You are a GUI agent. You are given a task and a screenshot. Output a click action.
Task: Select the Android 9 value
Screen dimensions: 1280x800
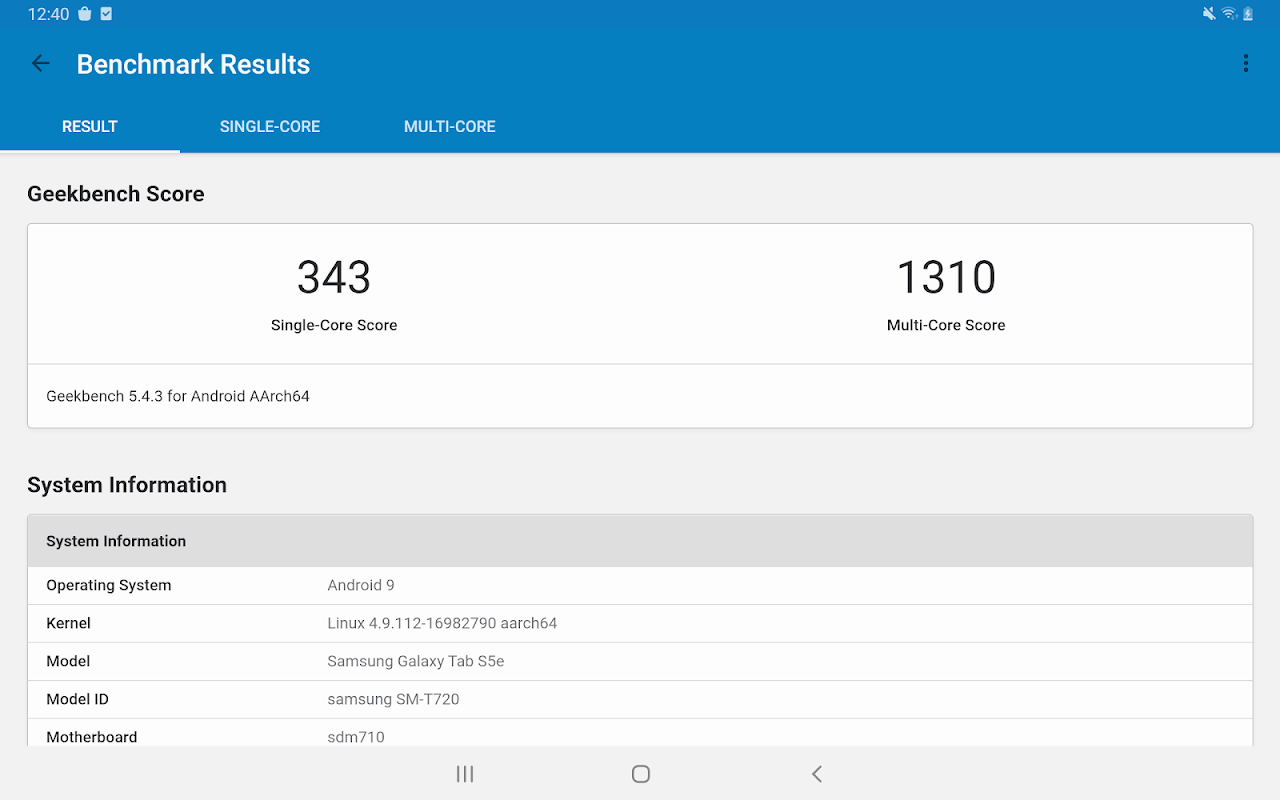(361, 585)
